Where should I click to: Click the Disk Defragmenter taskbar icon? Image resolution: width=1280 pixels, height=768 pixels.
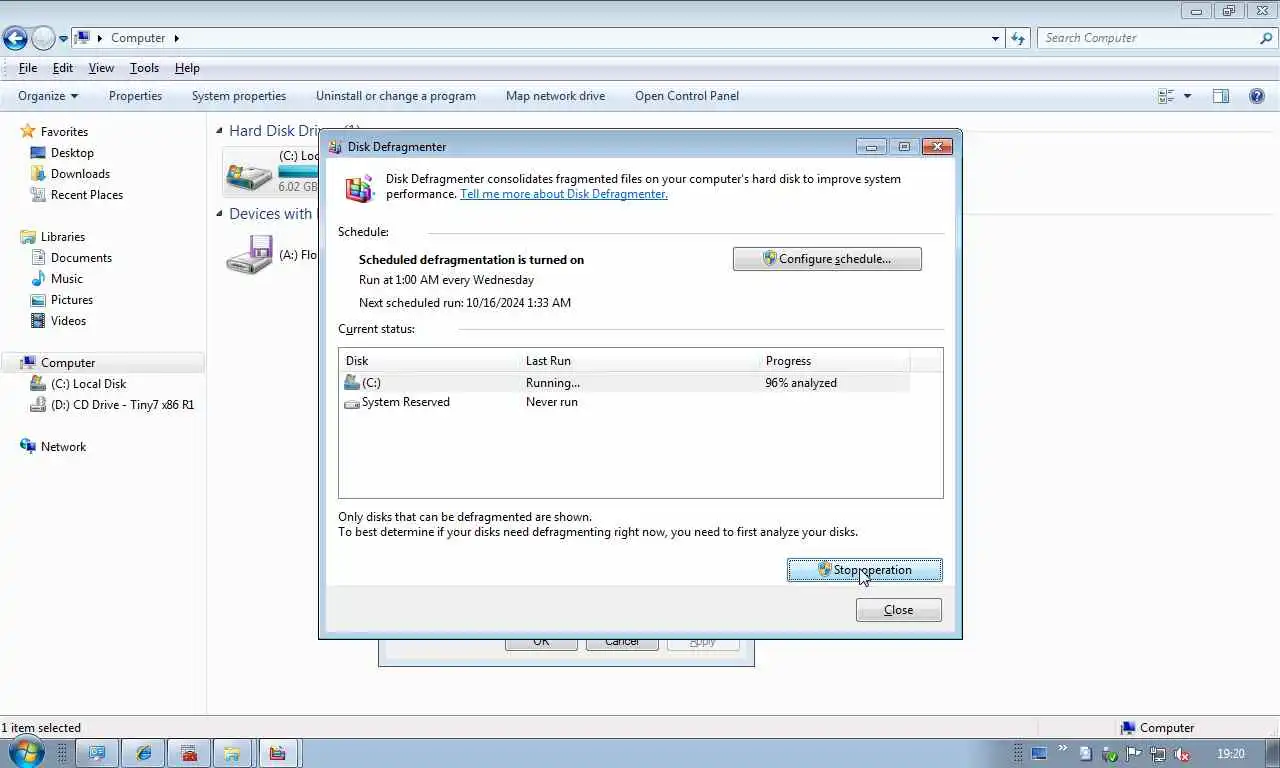277,753
